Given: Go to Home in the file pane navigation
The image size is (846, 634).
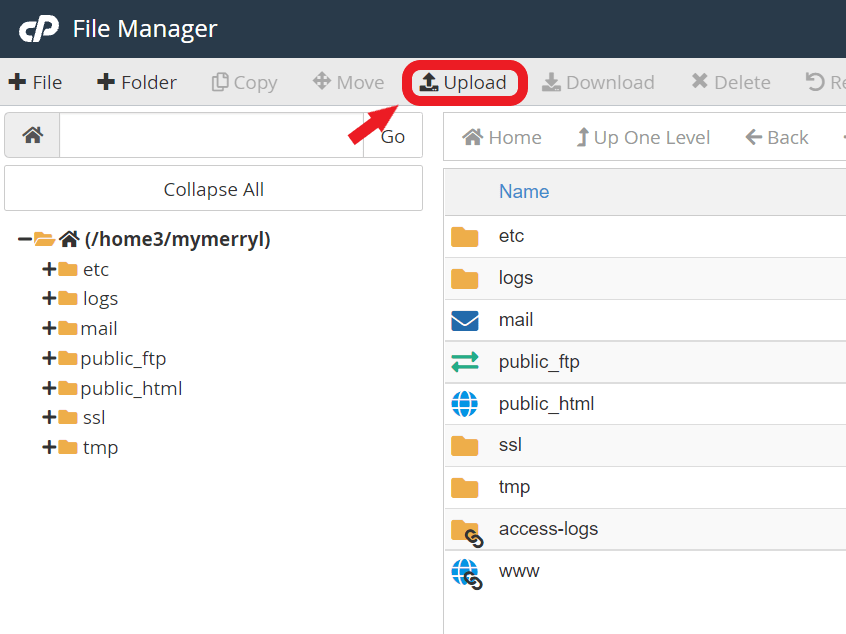Looking at the screenshot, I should (502, 138).
